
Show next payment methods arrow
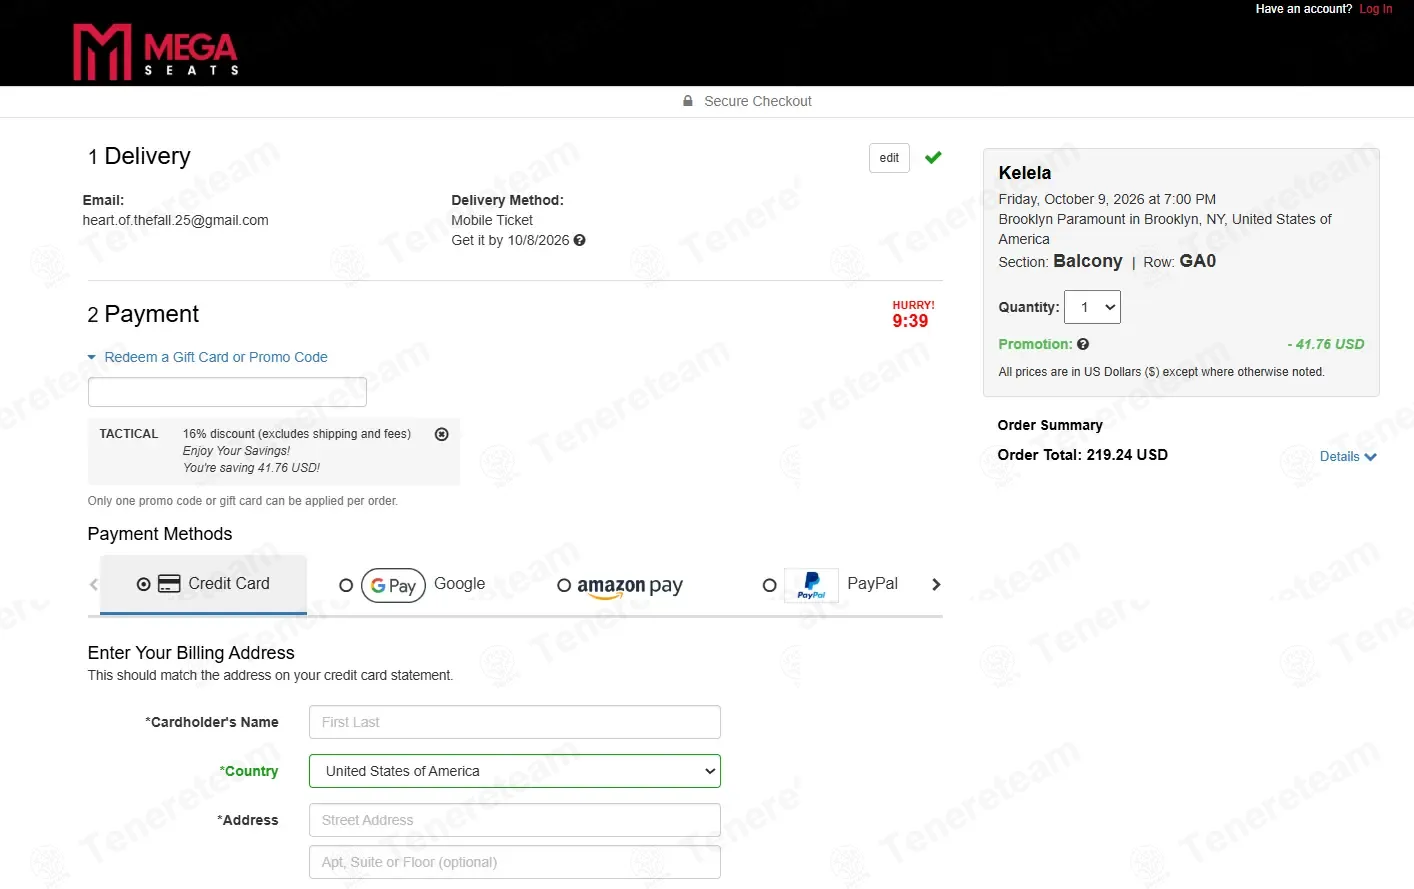pyautogui.click(x=936, y=585)
